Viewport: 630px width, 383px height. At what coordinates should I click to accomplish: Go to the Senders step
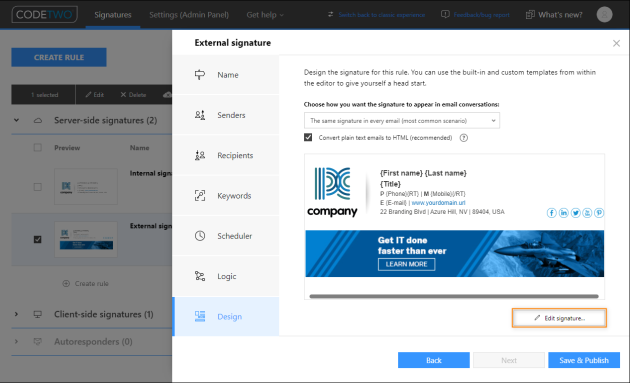tap(225, 115)
